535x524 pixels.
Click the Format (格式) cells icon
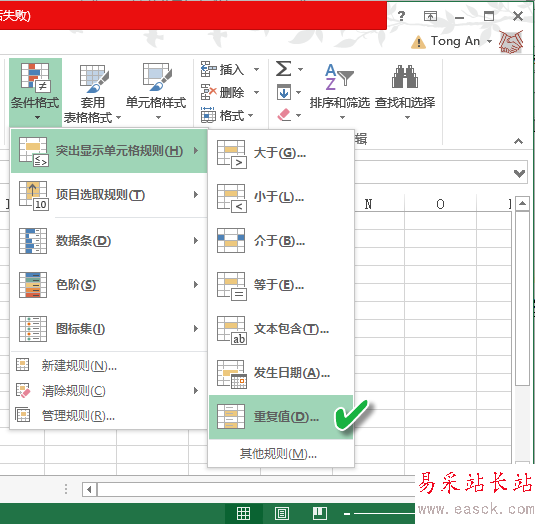pos(208,115)
